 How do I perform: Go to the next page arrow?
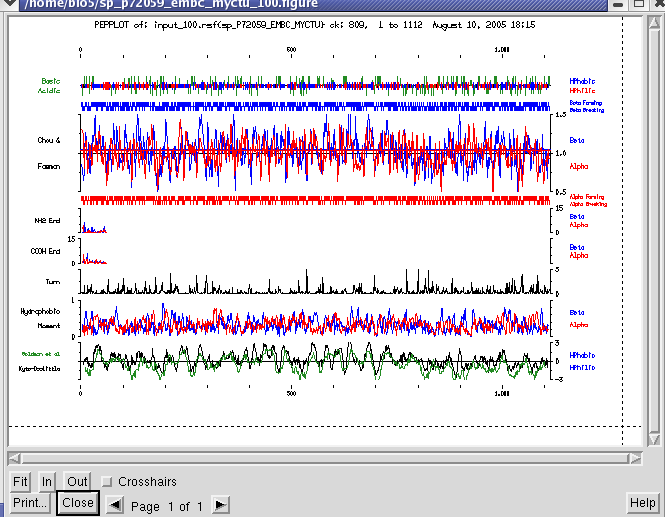tap(221, 506)
